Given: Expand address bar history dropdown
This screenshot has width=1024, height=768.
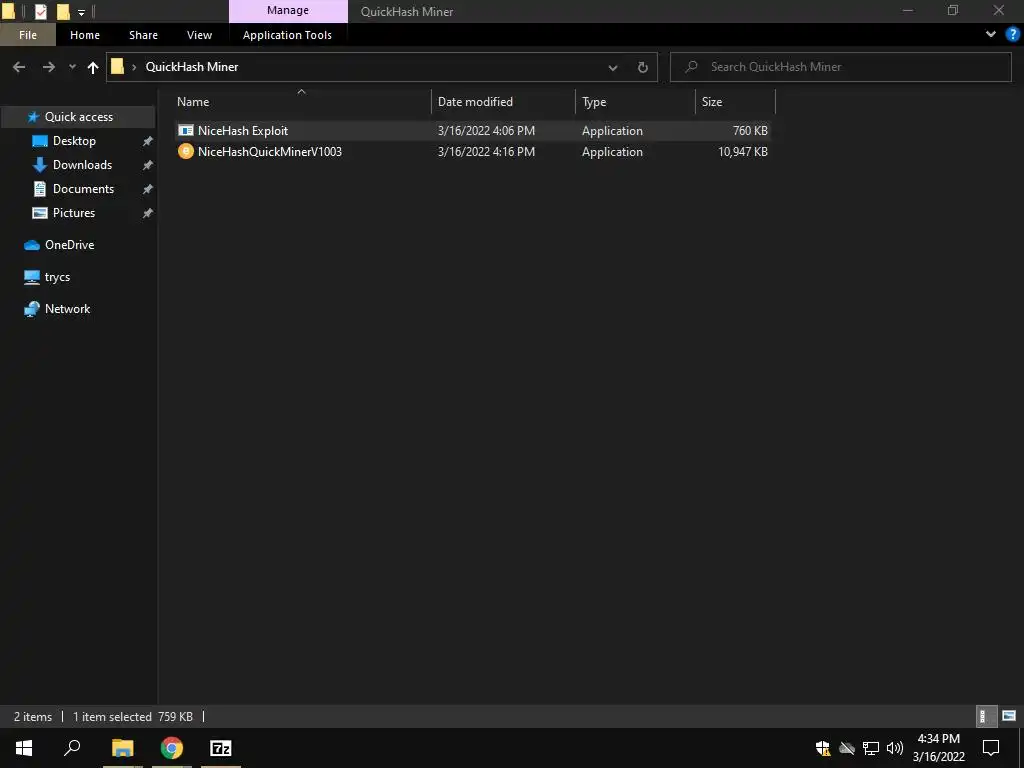Looking at the screenshot, I should point(613,67).
